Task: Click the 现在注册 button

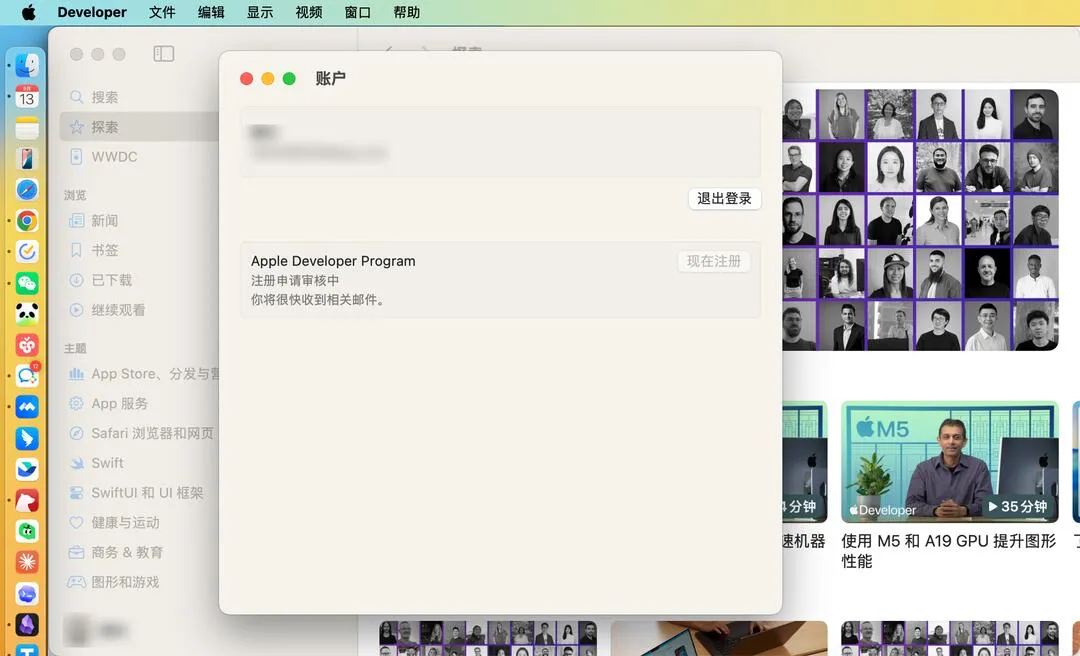Action: pos(714,261)
